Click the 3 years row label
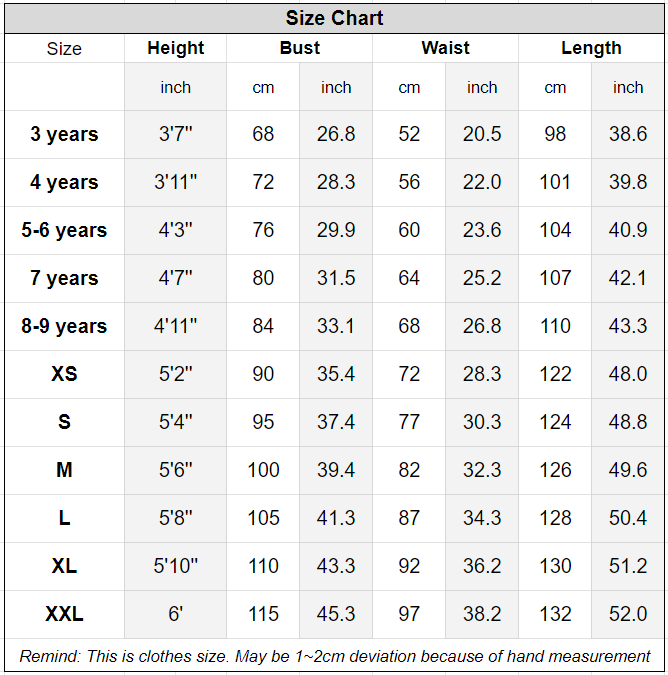This screenshot has height=675, width=668. tap(64, 134)
